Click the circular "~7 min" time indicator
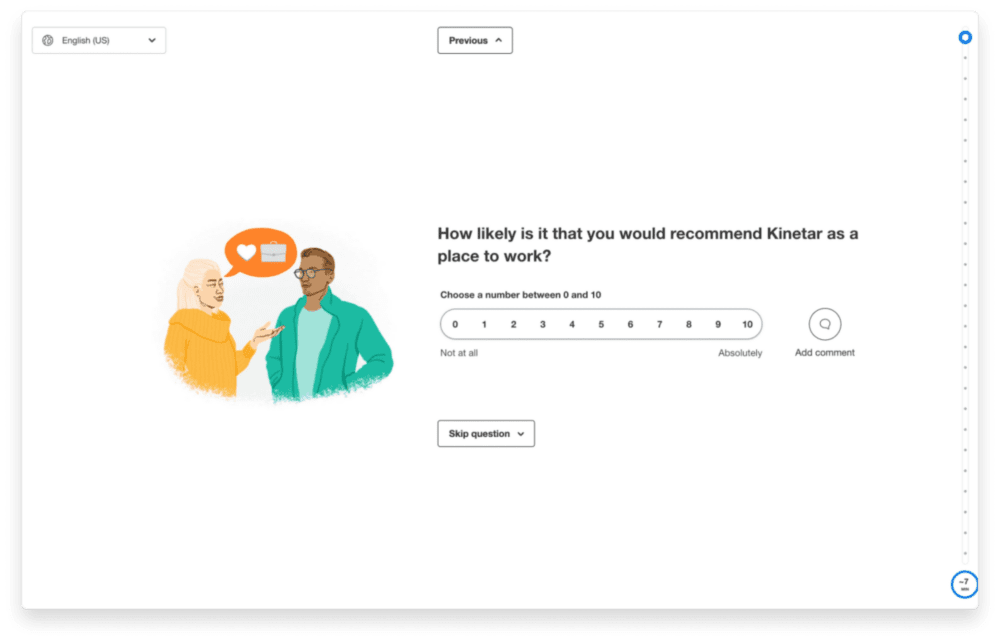The height and width of the screenshot is (642, 1000). tap(964, 583)
